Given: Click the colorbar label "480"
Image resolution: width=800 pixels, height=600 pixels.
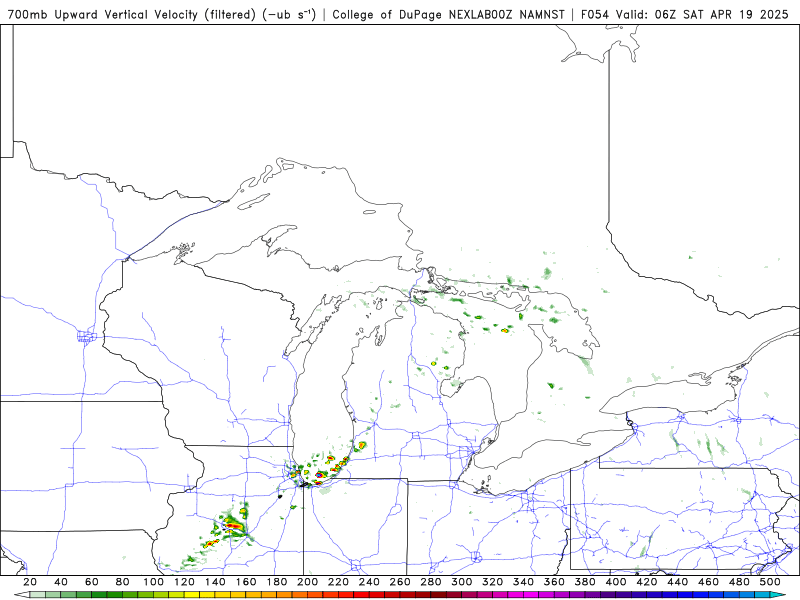Looking at the screenshot, I should click(739, 582).
